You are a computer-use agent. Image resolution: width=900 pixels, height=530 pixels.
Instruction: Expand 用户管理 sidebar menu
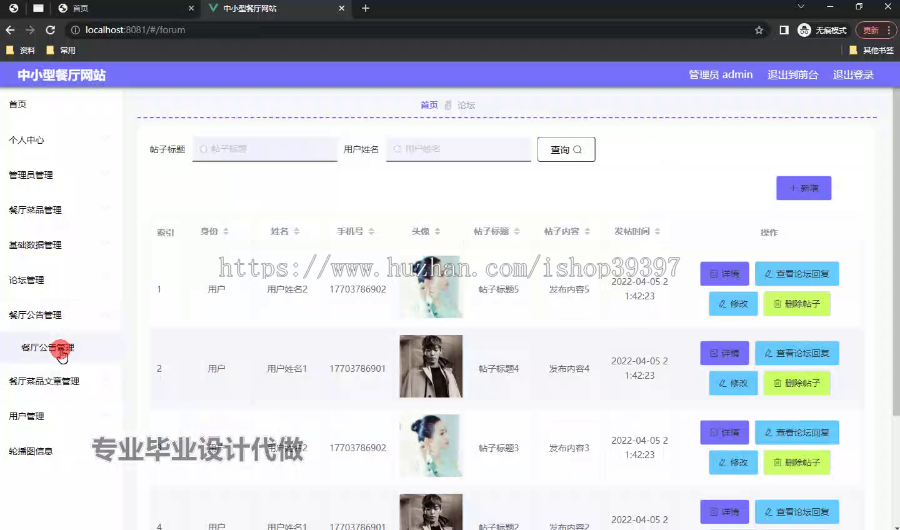(x=60, y=416)
